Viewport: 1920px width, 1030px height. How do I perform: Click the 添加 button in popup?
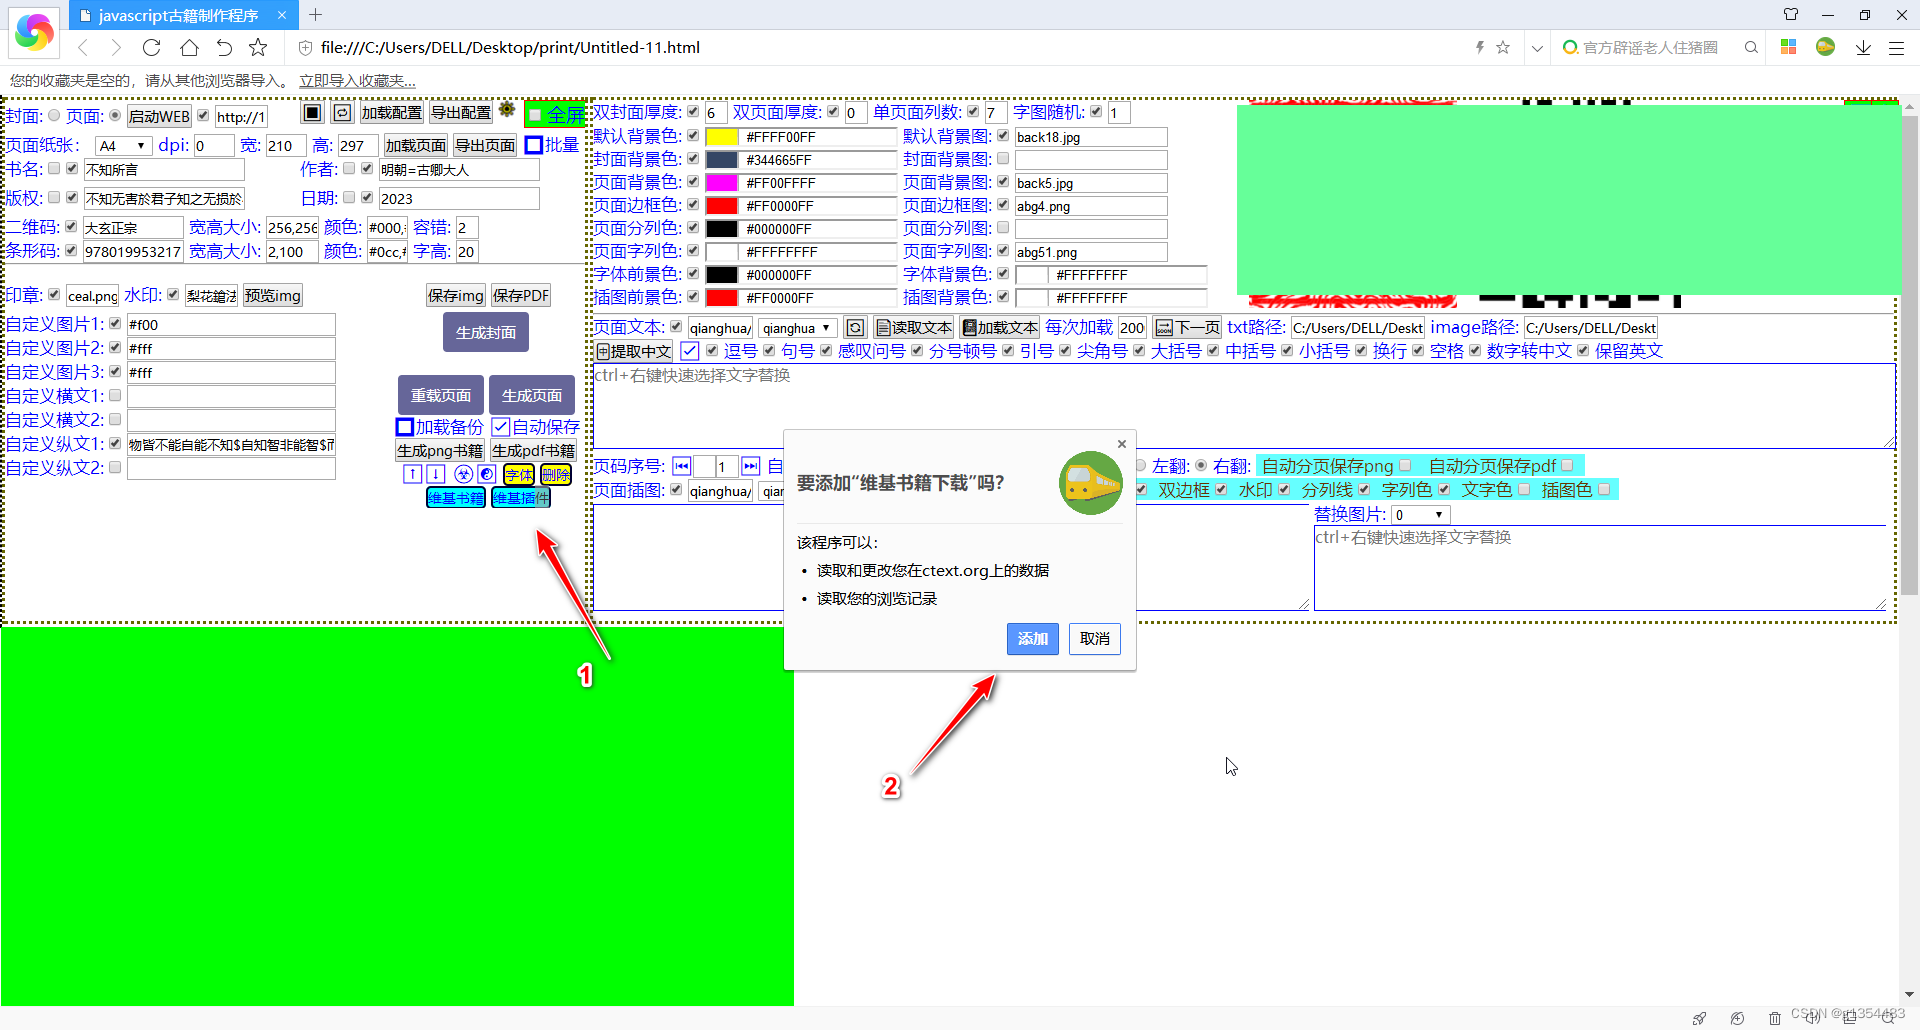(1032, 639)
